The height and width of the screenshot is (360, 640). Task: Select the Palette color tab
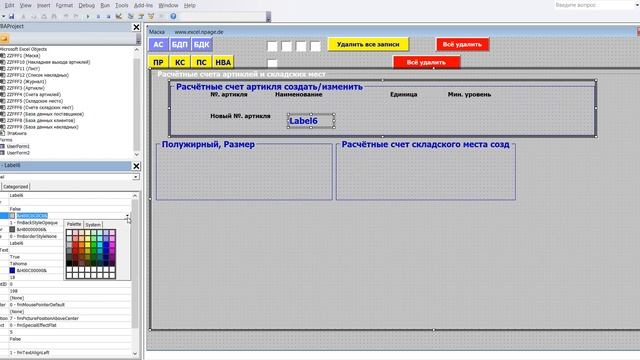point(74,224)
